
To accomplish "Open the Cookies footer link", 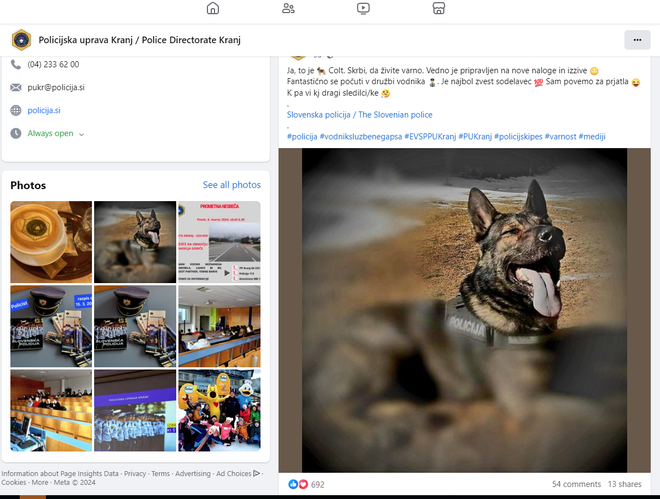I will pyautogui.click(x=13, y=482).
